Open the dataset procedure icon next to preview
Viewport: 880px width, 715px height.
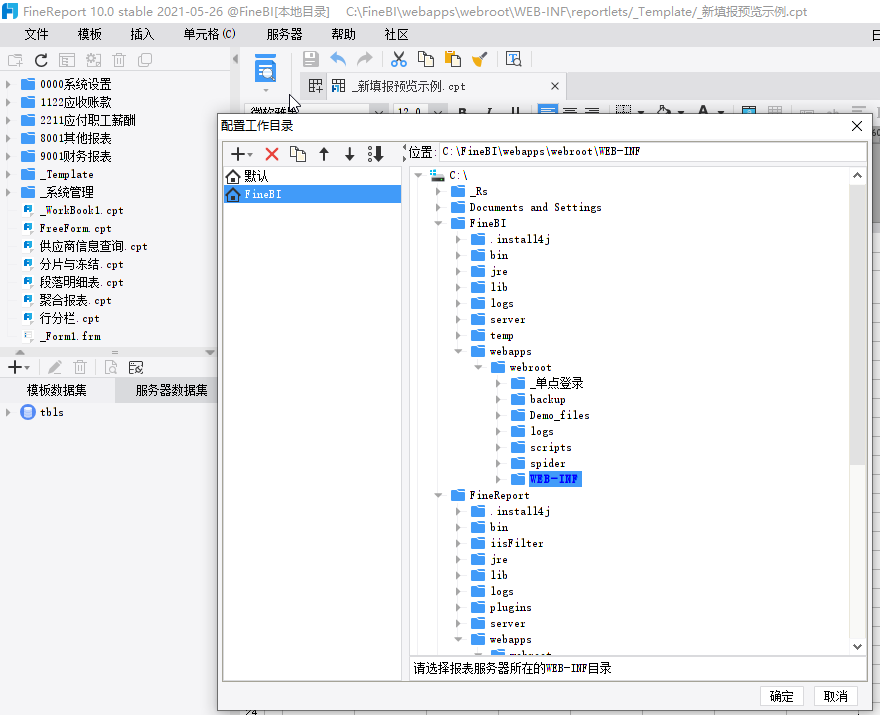tap(136, 368)
